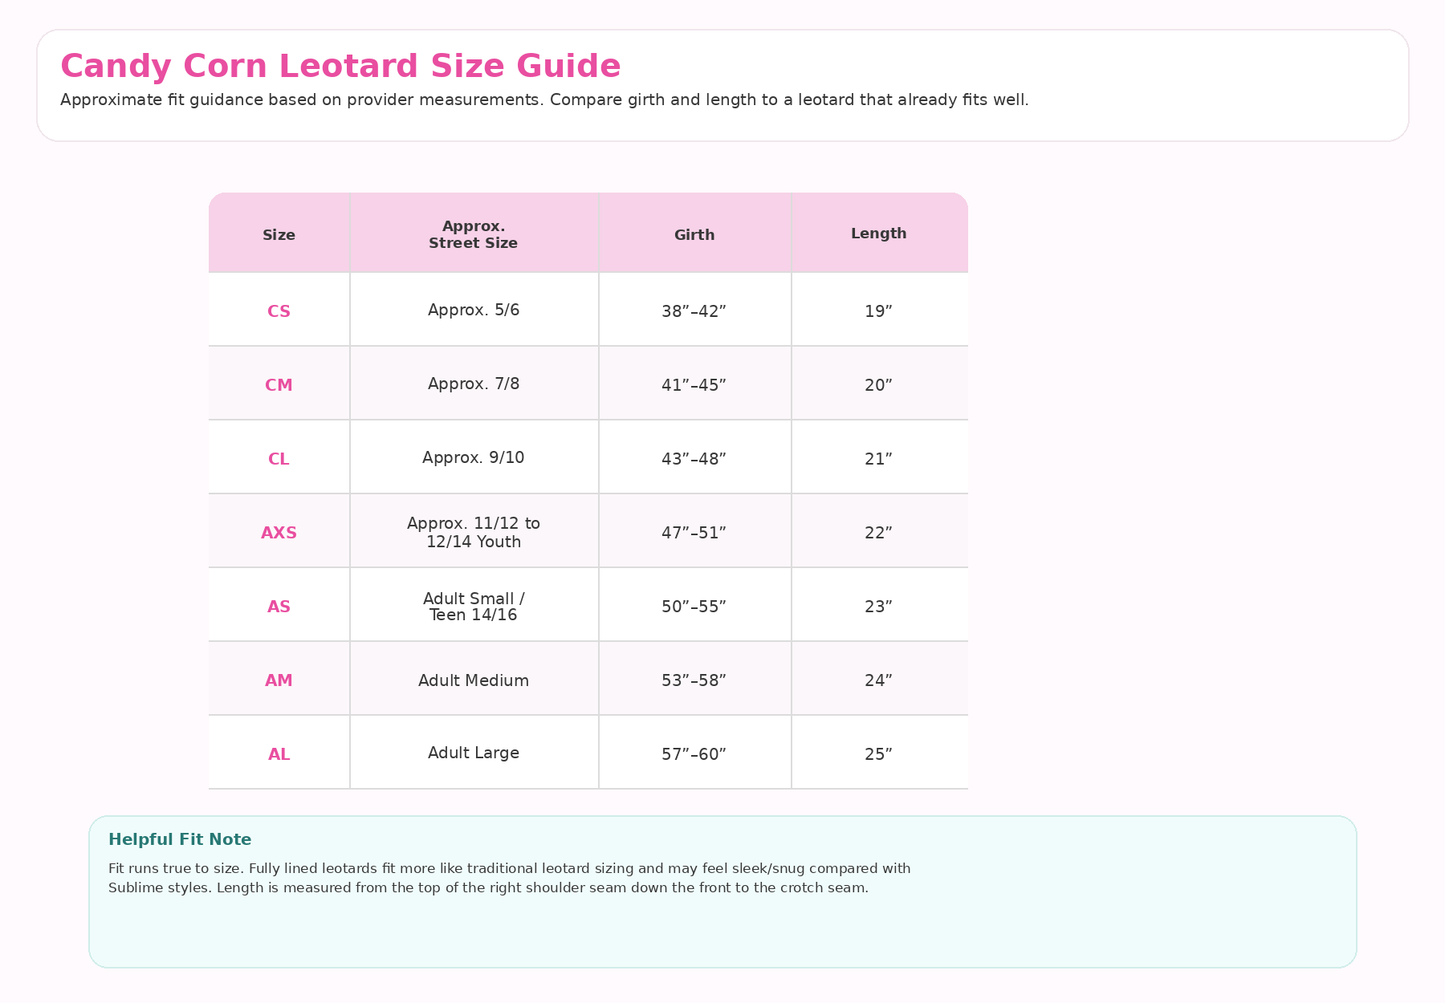Select the AXS size label
This screenshot has height=1003, width=1445.
pyautogui.click(x=279, y=533)
